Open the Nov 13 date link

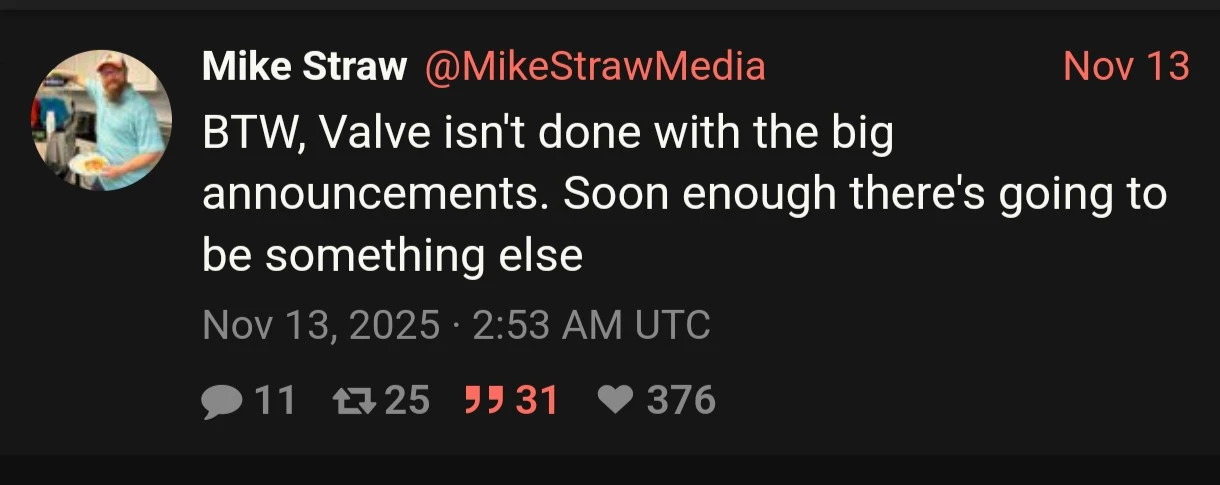1127,67
